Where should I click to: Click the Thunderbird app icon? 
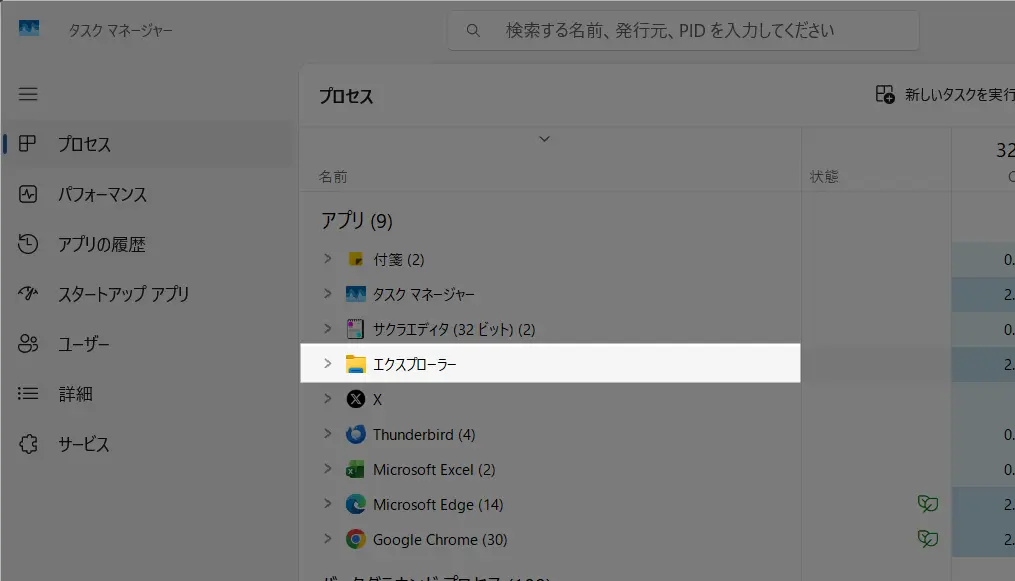click(x=355, y=434)
